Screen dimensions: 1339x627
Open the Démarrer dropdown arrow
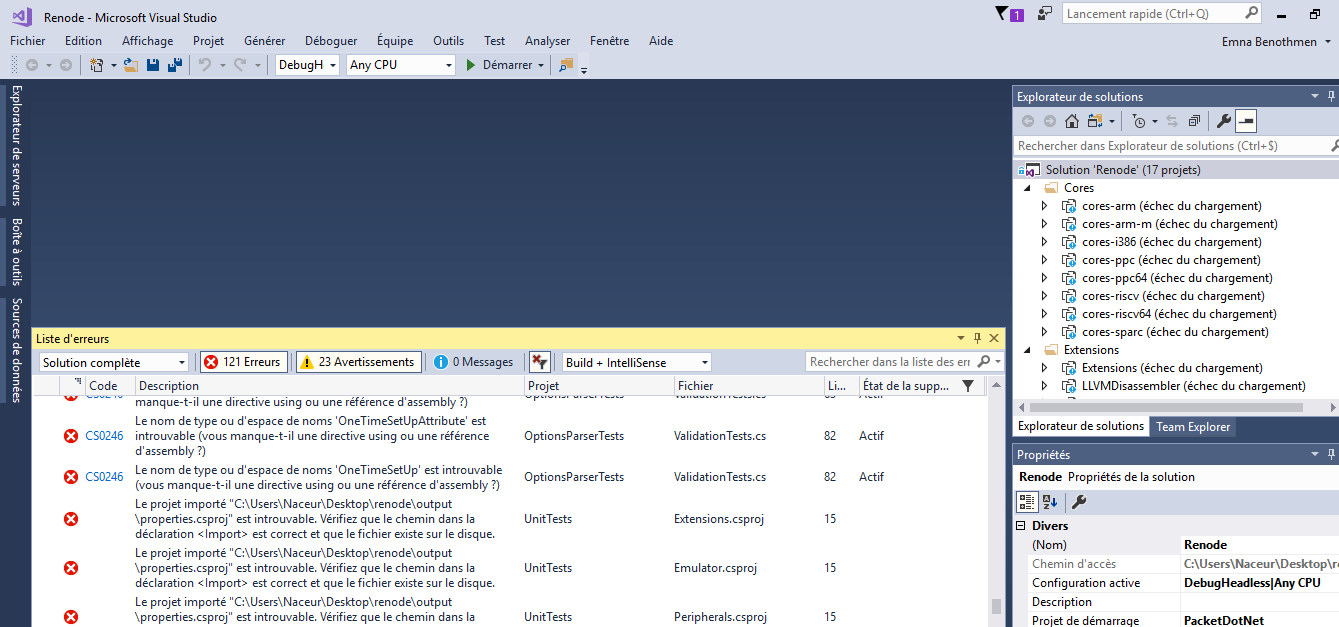[x=541, y=65]
